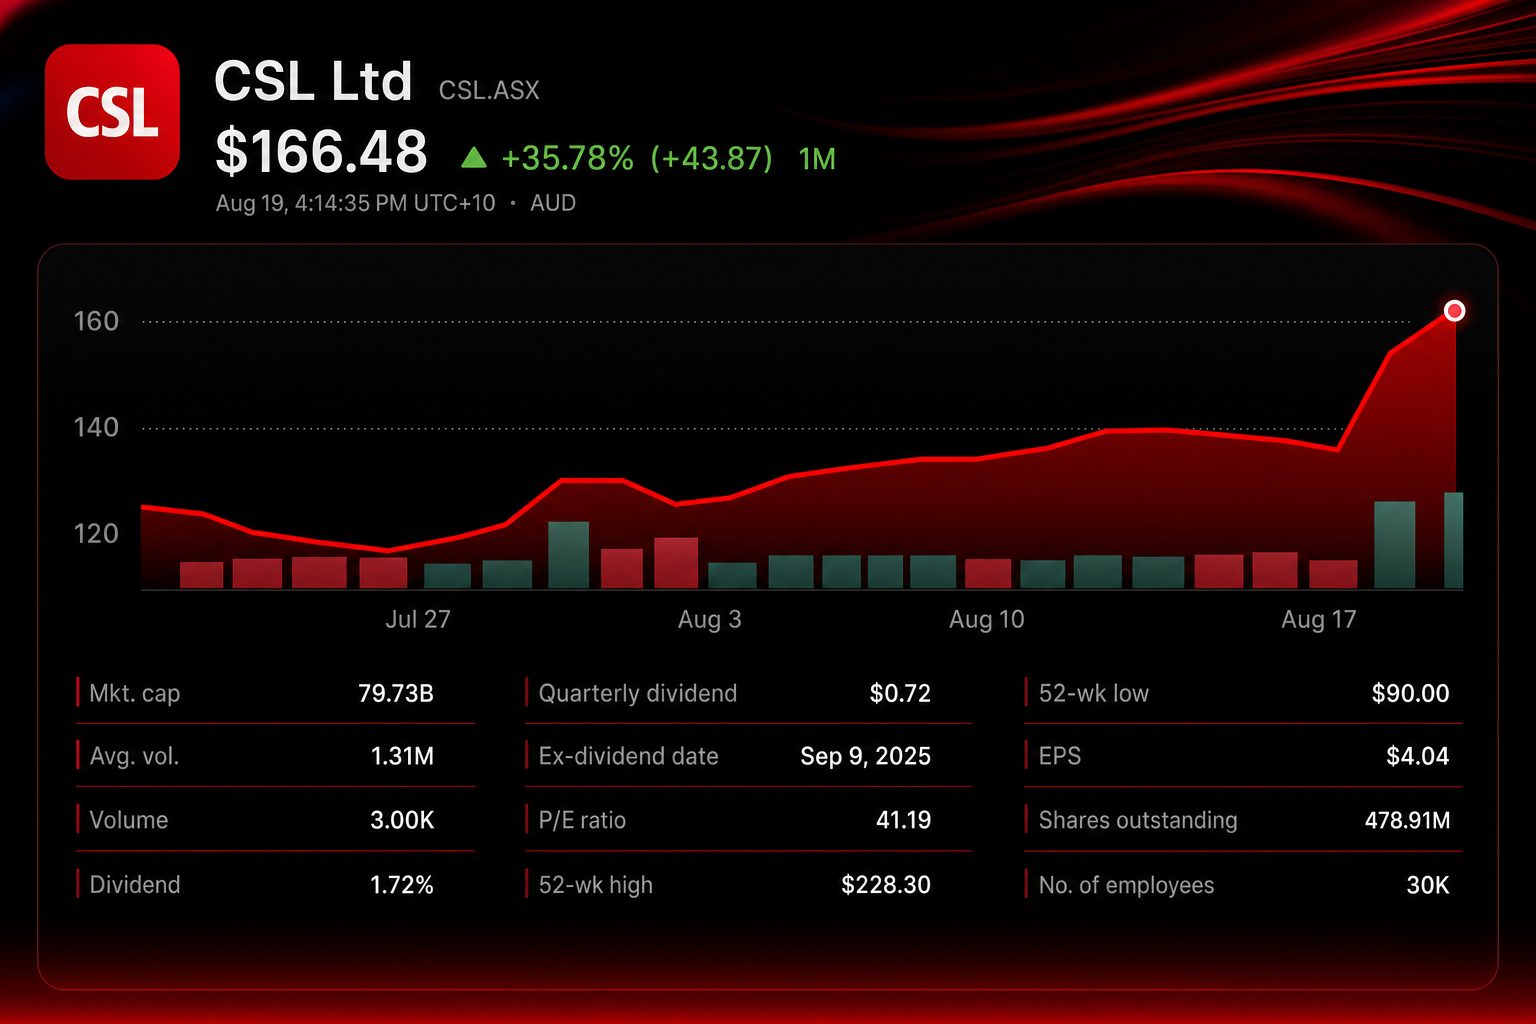Click the 160 y-axis label
1536x1024 pixels.
[x=96, y=321]
